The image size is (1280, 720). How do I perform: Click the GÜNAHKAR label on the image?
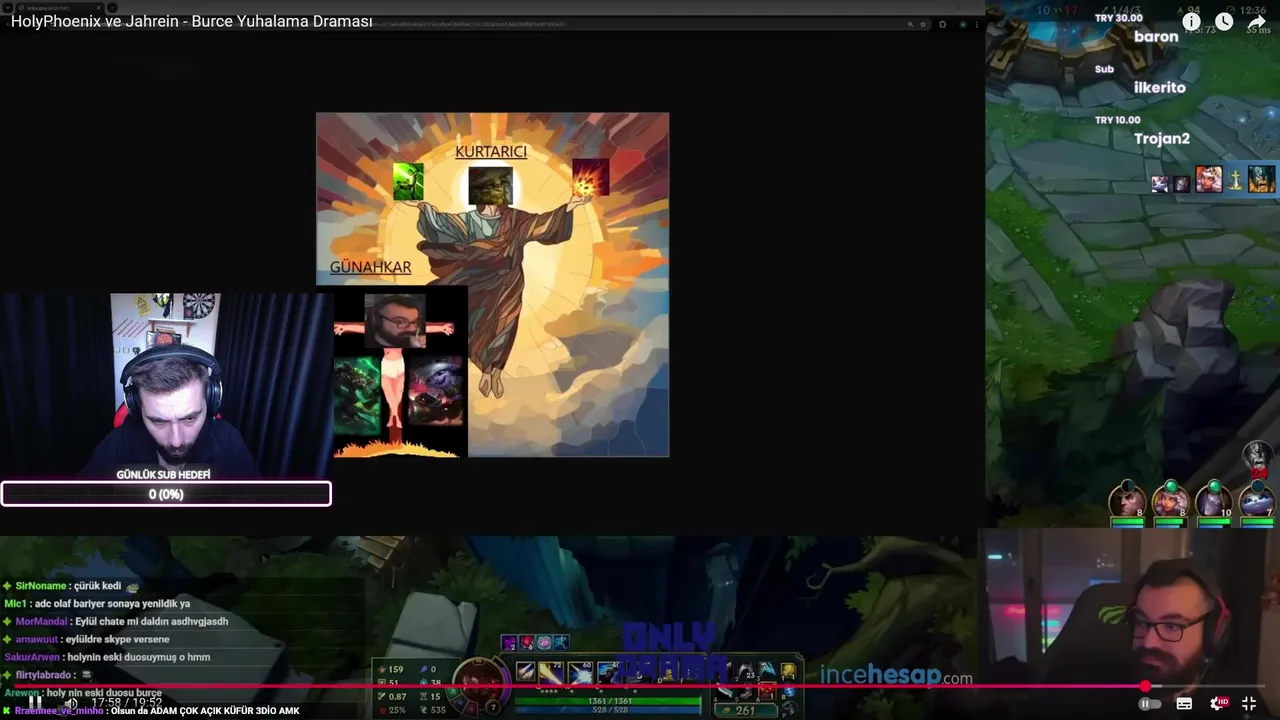(x=371, y=267)
